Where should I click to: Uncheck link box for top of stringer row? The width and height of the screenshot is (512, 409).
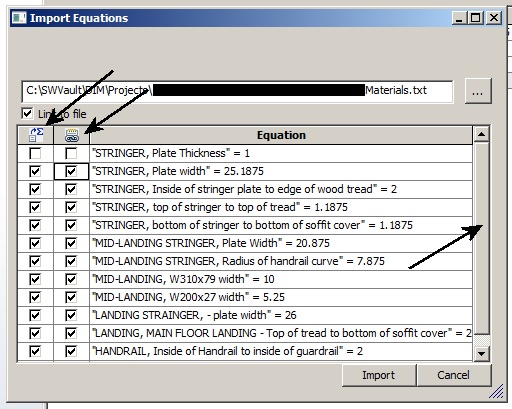pos(71,207)
